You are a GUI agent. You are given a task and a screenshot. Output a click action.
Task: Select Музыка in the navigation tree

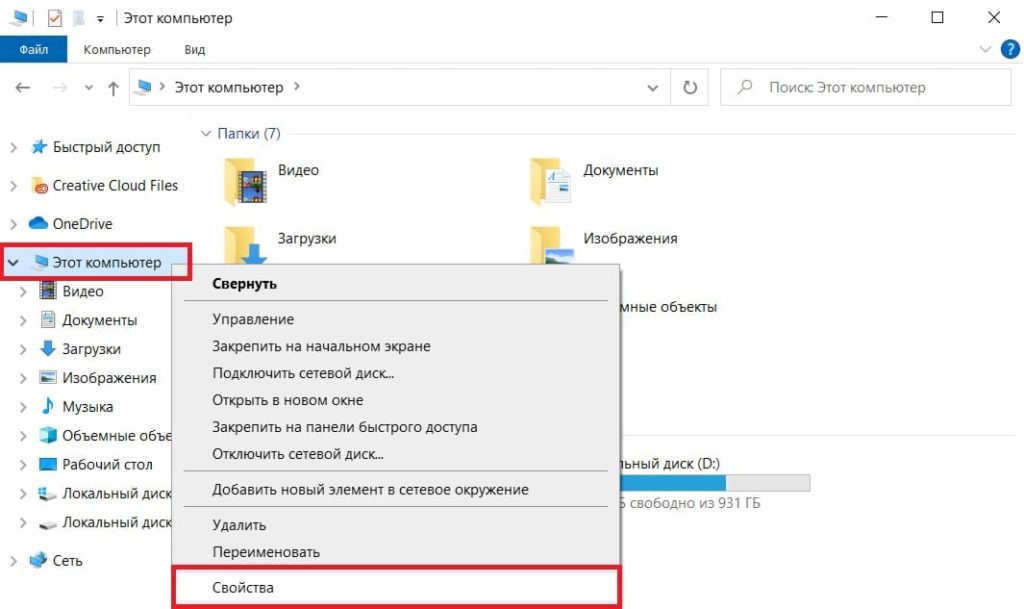[x=88, y=407]
